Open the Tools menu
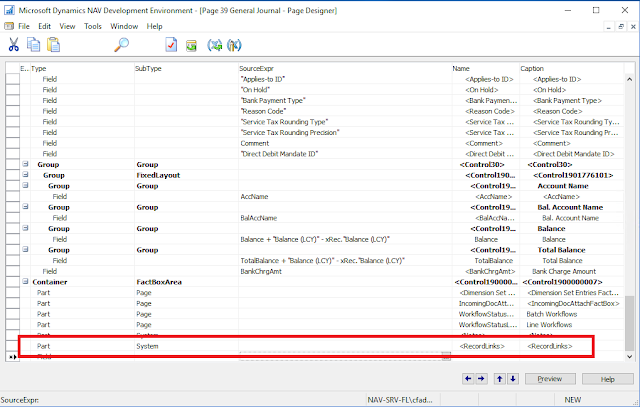 click(93, 26)
